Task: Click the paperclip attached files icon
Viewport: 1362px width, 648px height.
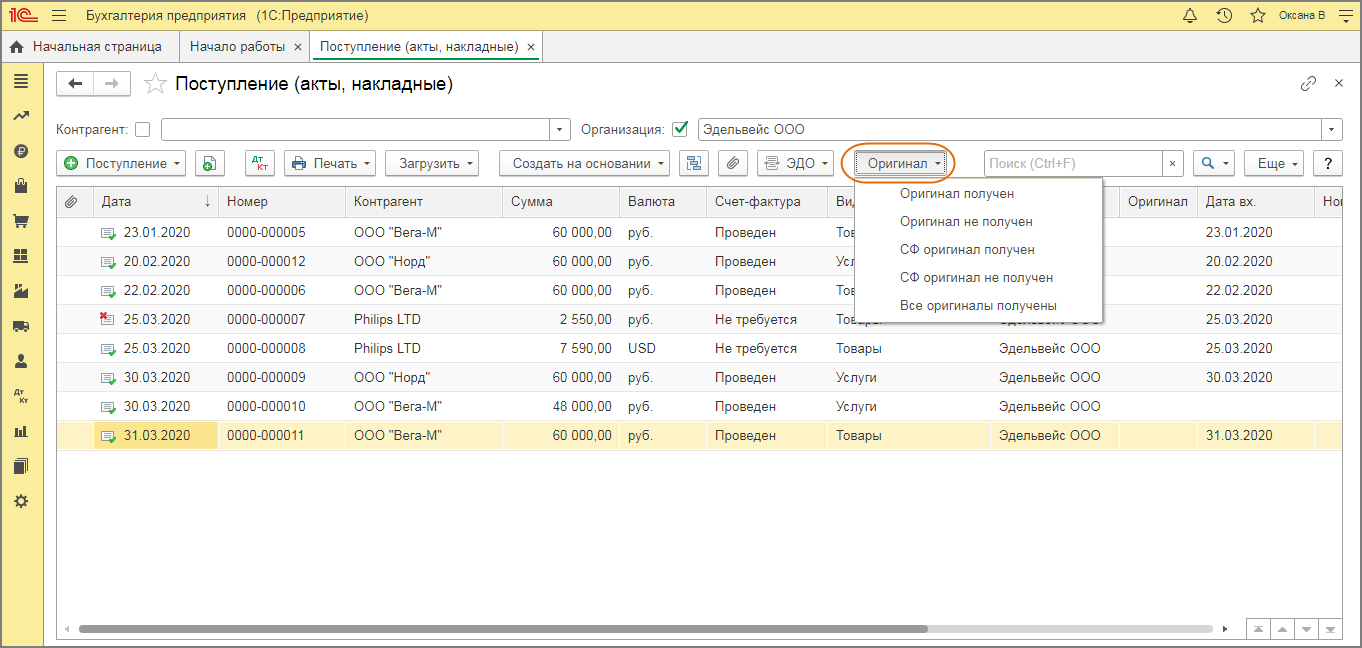Action: tap(733, 163)
